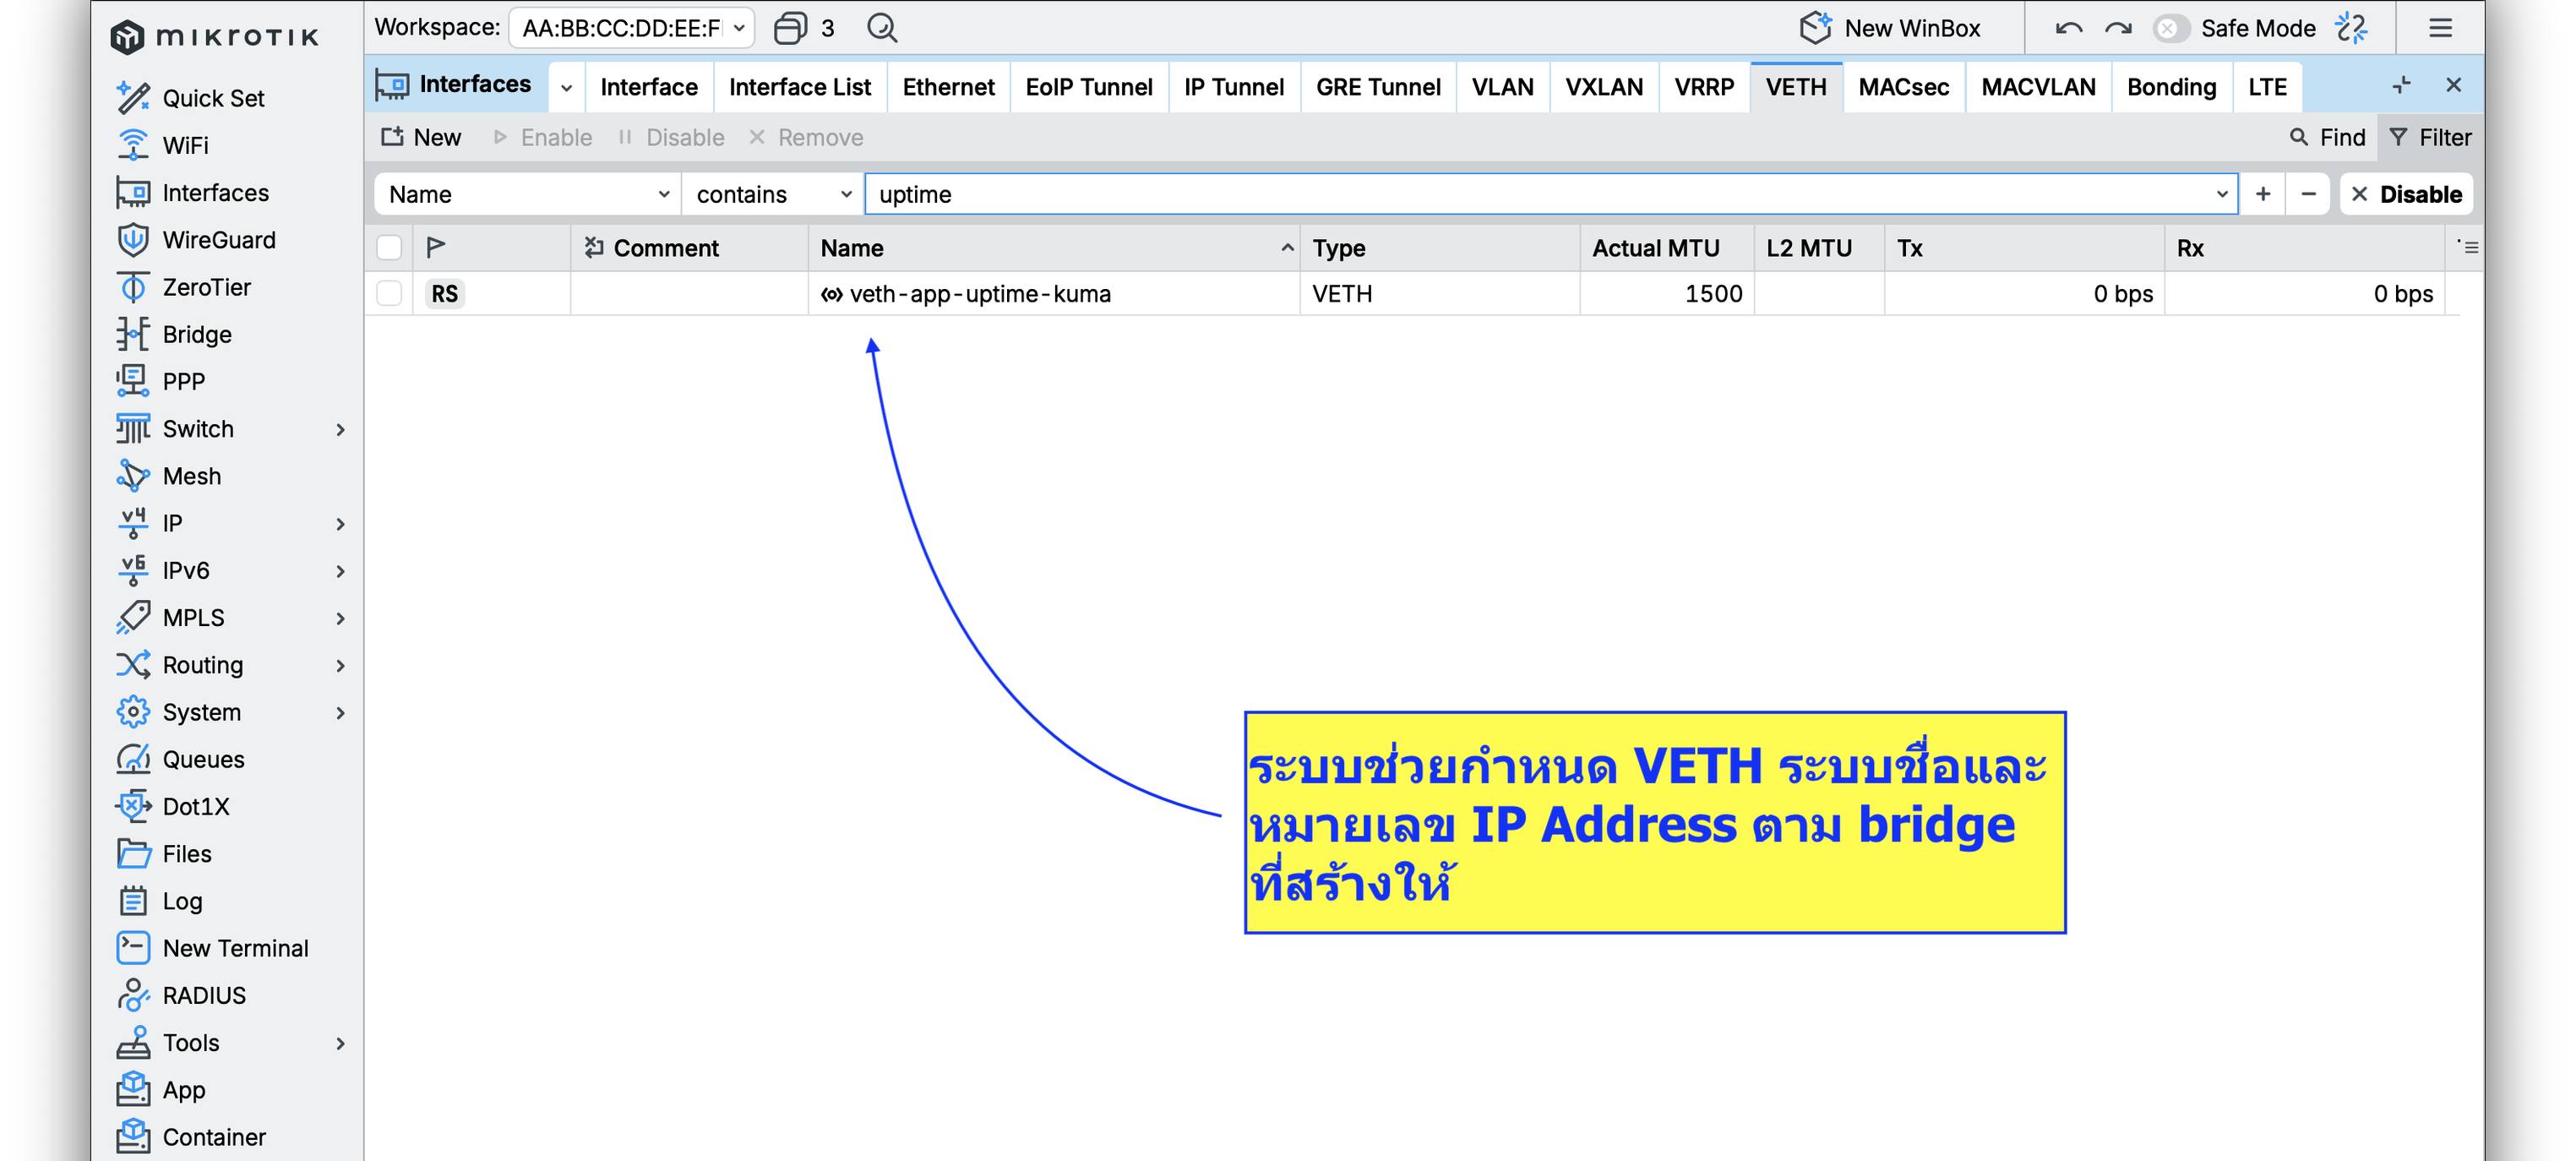Open the column settings icon in table header
The image size is (2576, 1161).
(2468, 247)
